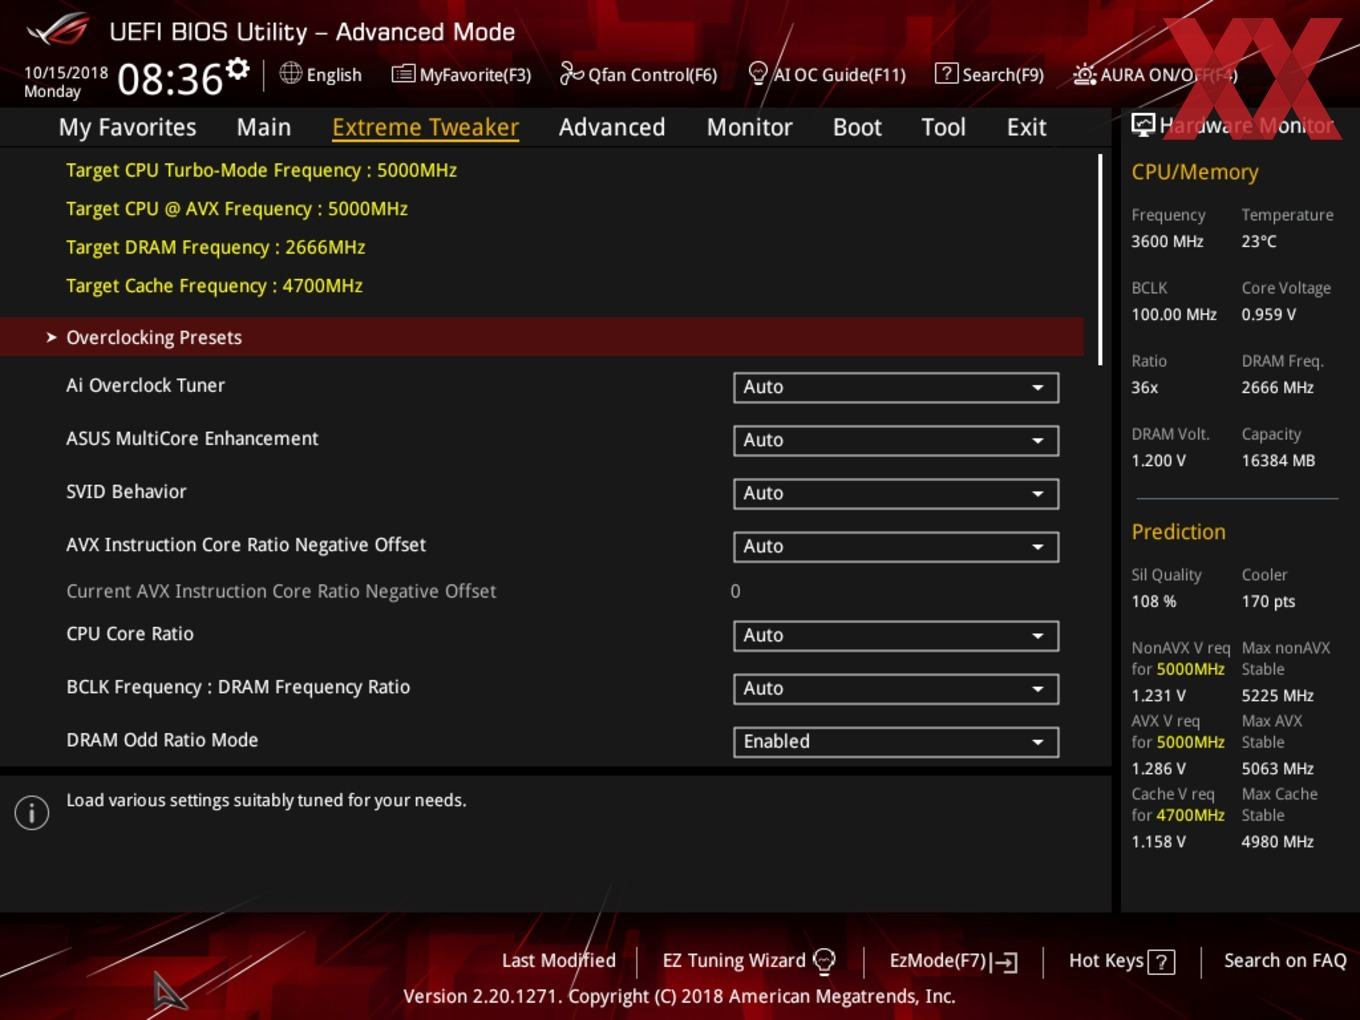Open the Monitor tab
The image size is (1360, 1020).
pyautogui.click(x=749, y=127)
